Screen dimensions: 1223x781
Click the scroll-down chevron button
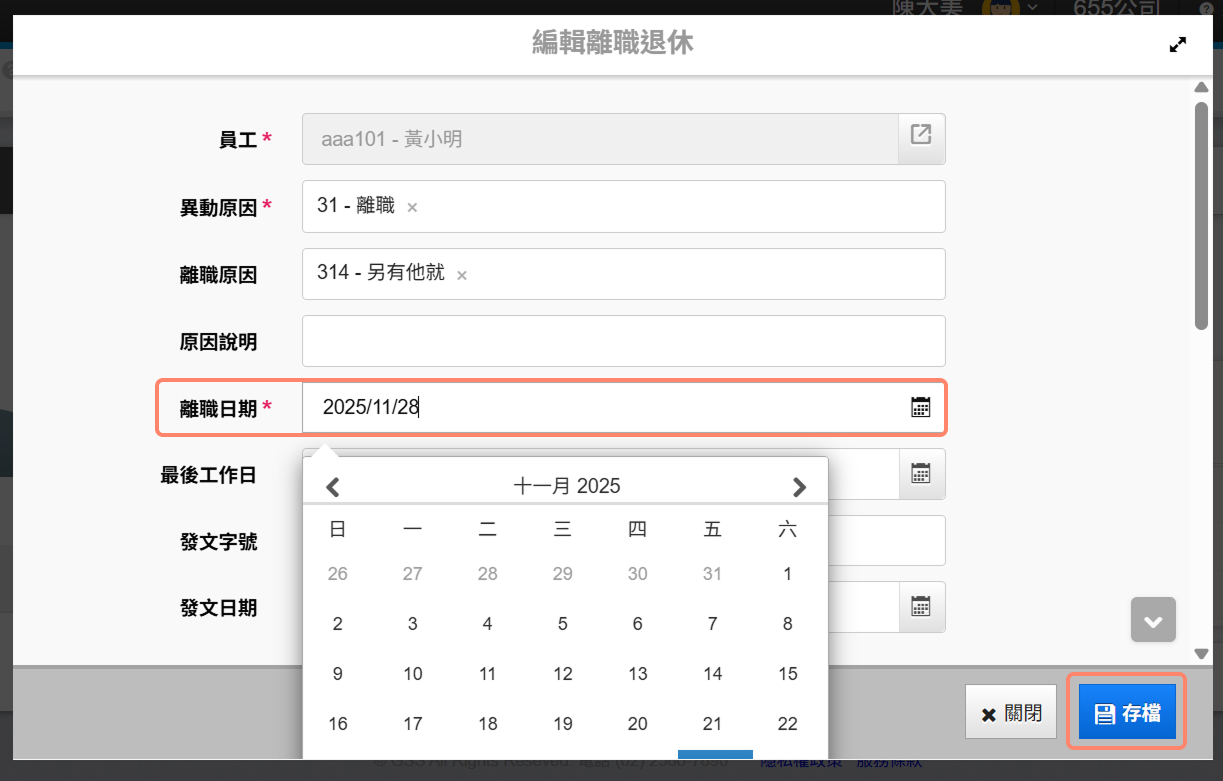coord(1153,620)
